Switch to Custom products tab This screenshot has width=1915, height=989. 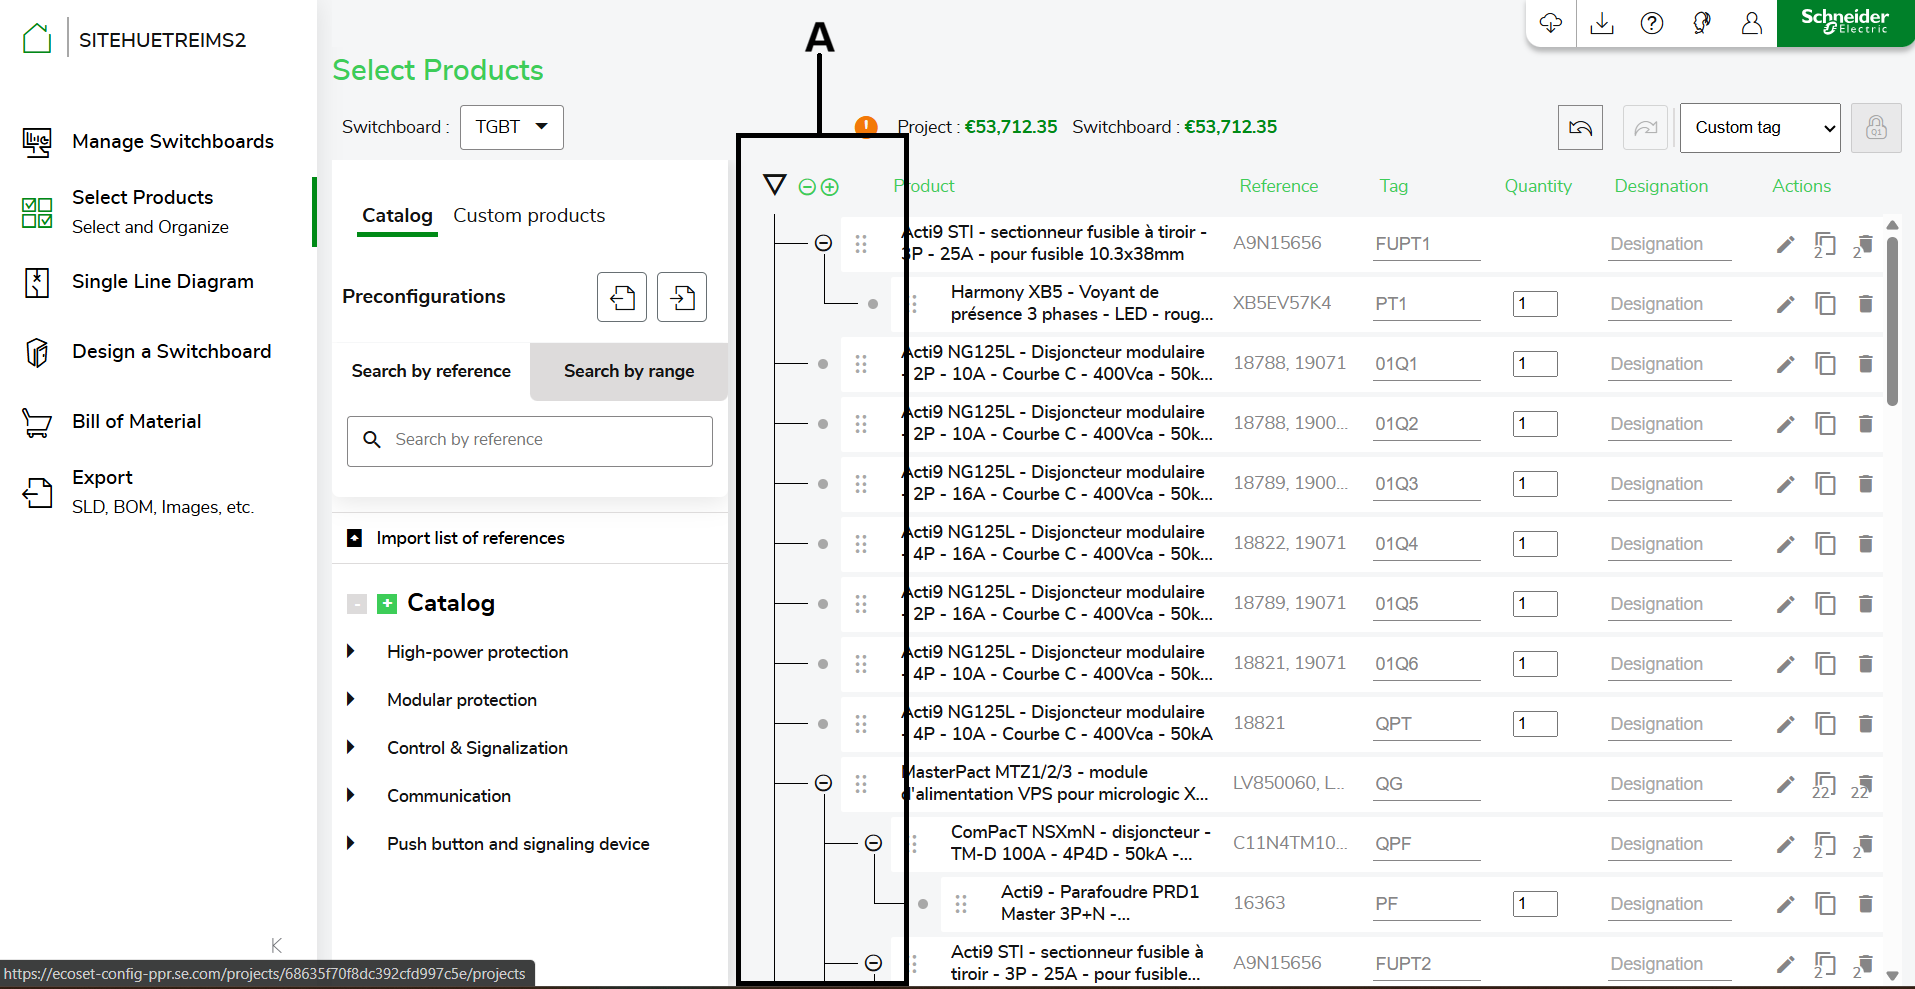(x=529, y=215)
